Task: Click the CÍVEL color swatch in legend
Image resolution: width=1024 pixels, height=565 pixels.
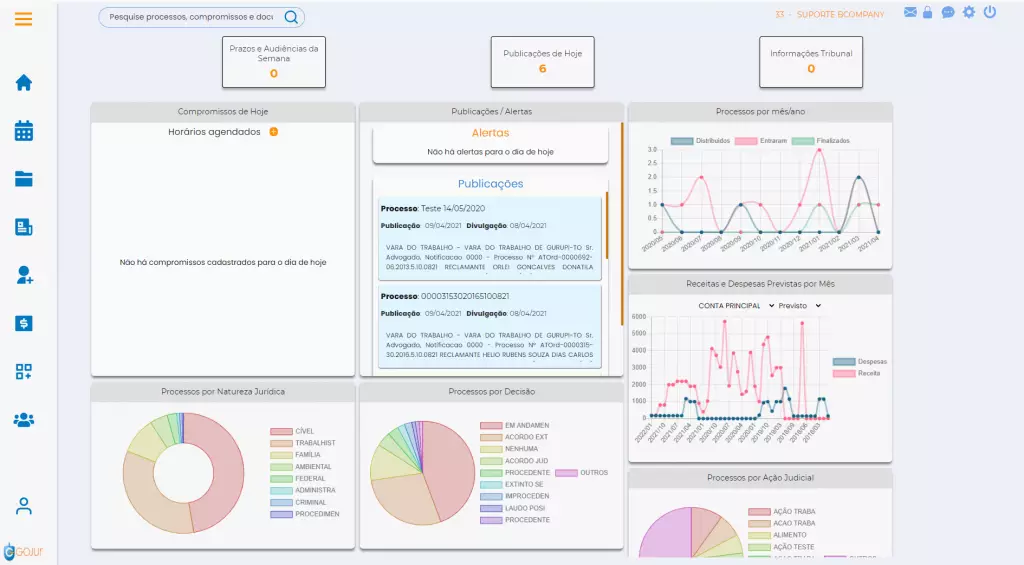Action: (281, 431)
